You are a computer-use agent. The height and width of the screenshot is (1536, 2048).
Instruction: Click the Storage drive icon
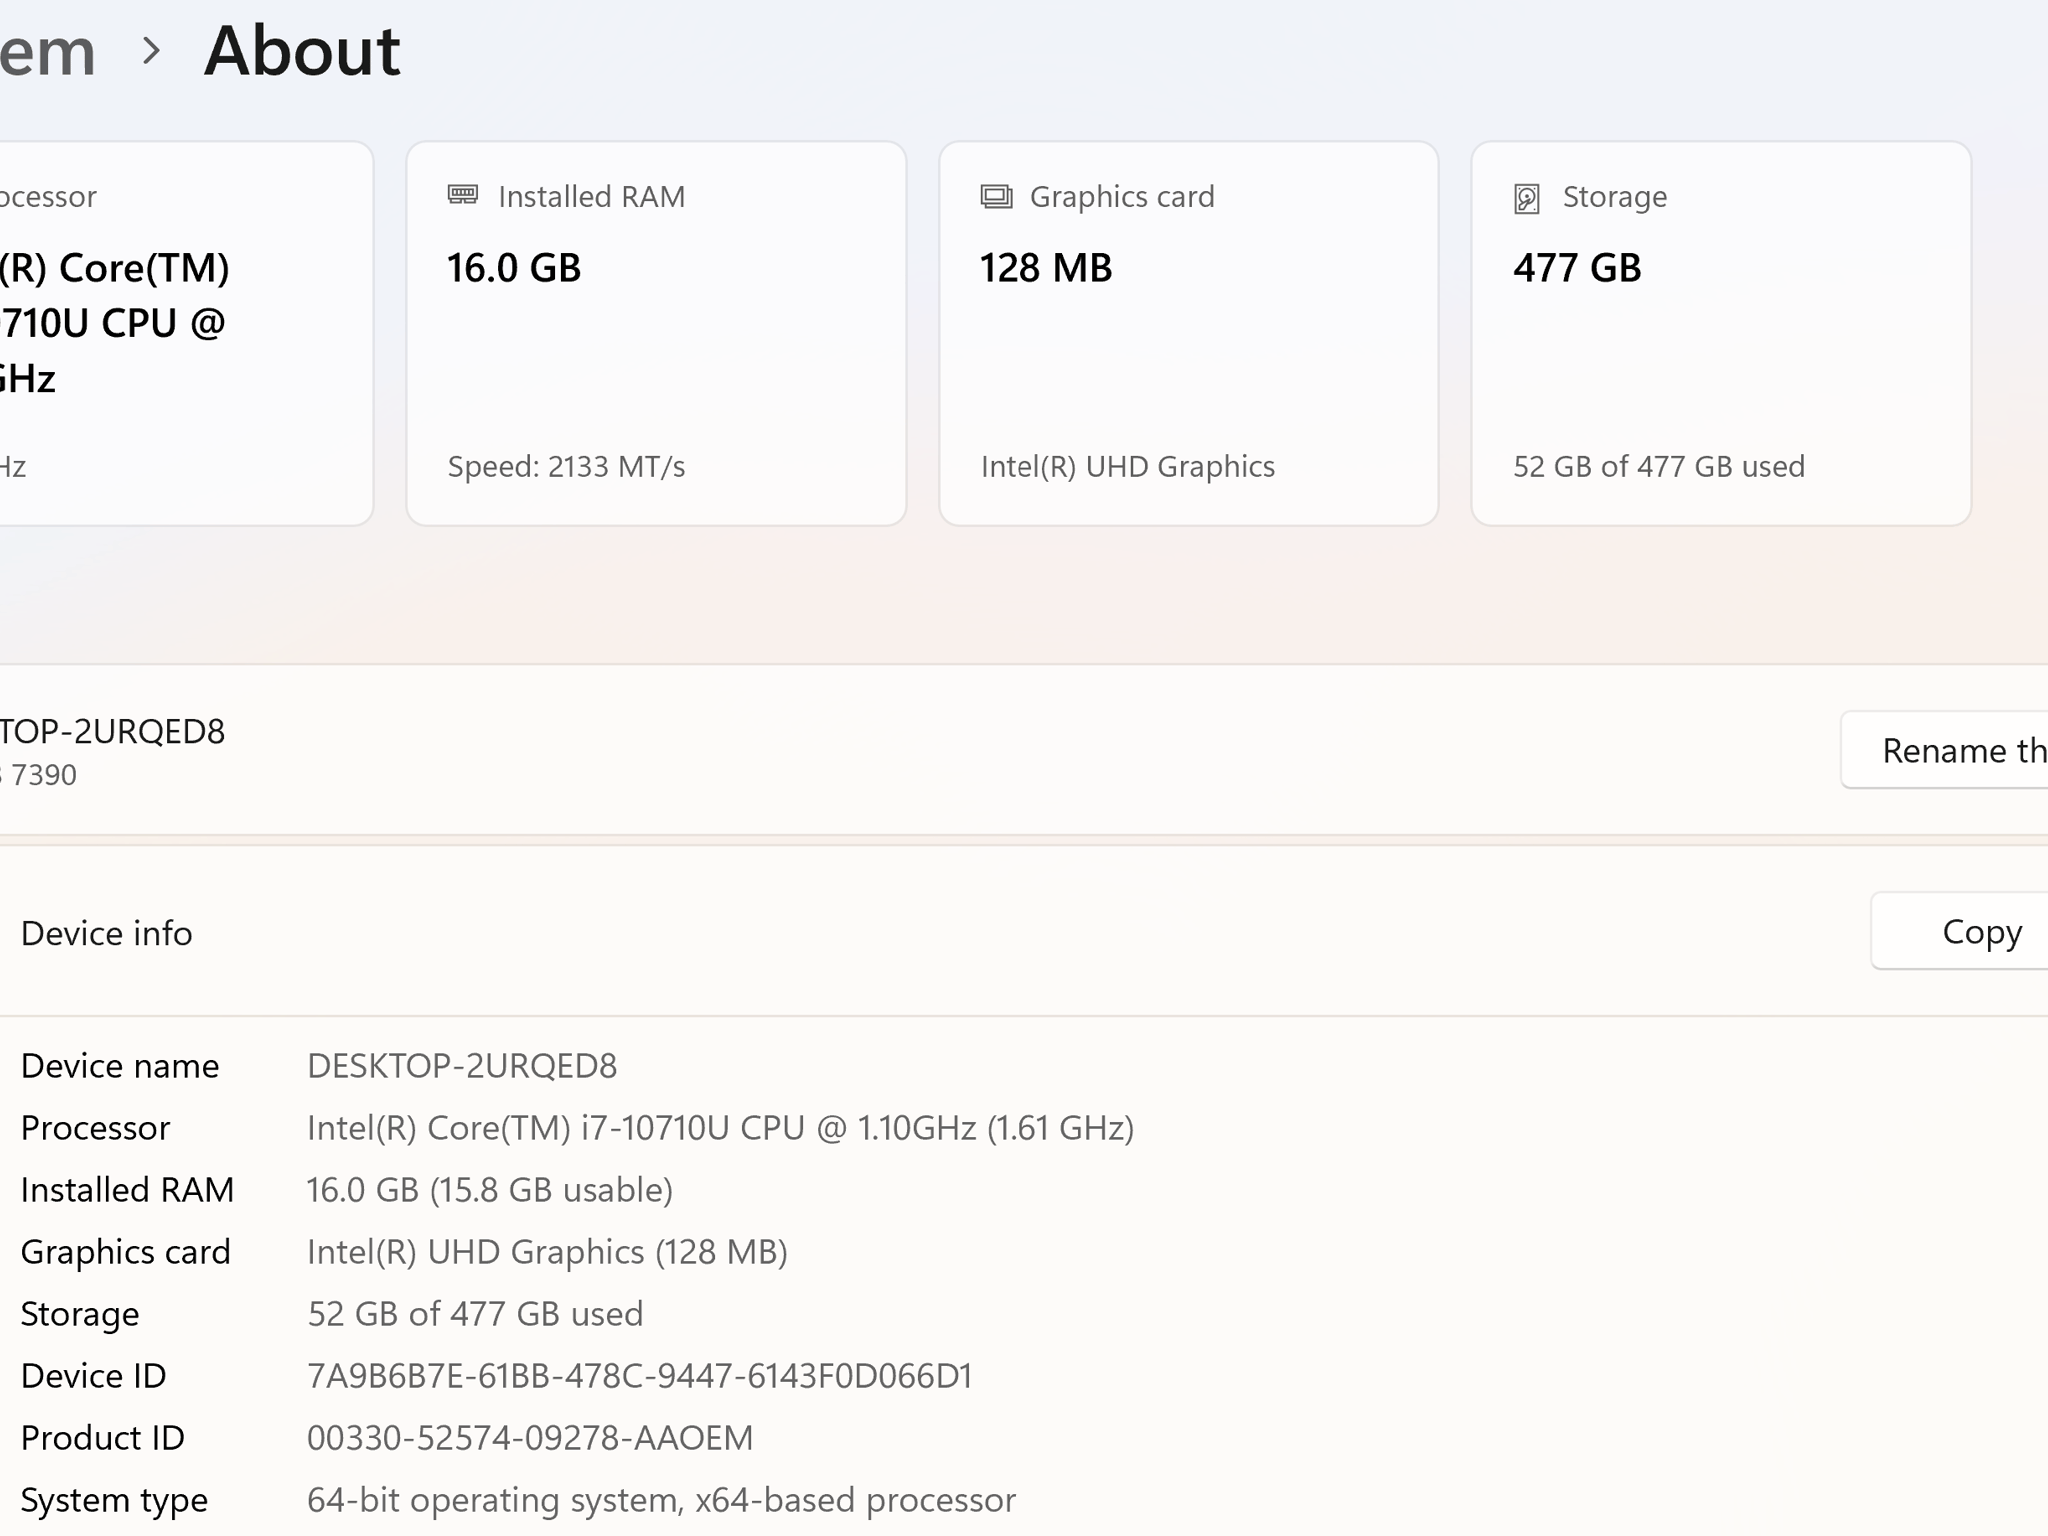[1527, 198]
